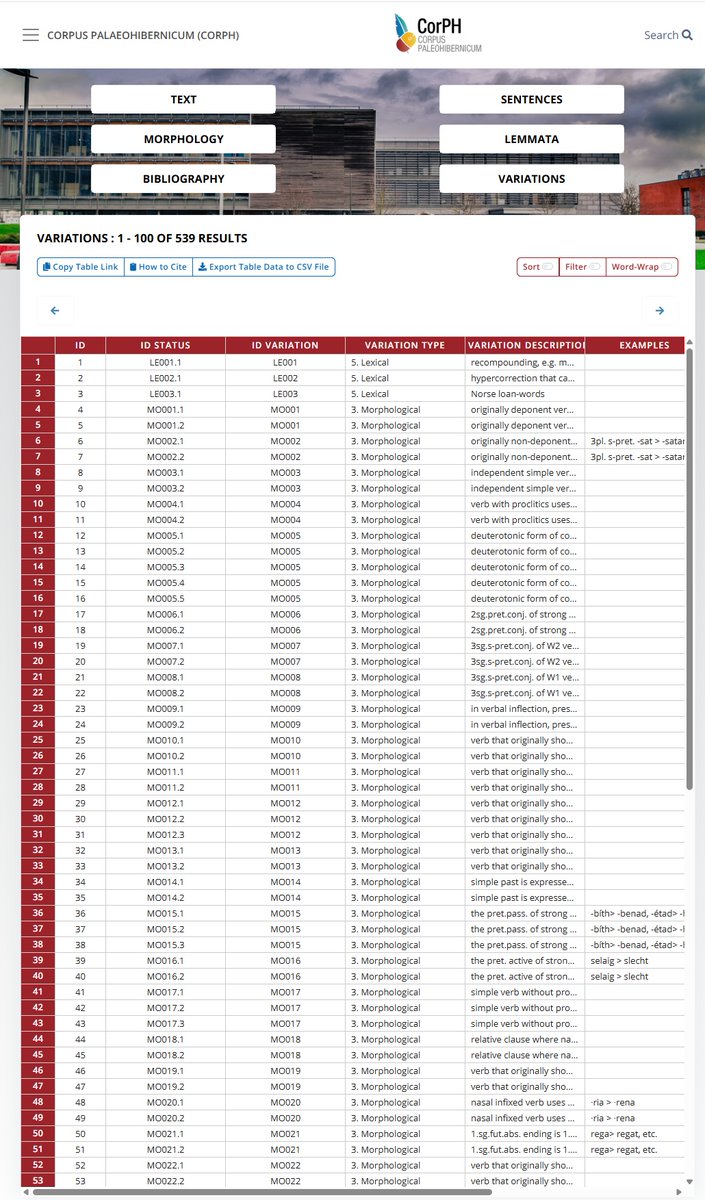The image size is (705, 1200).
Task: Select row number 53 header
Action: pos(38,1181)
